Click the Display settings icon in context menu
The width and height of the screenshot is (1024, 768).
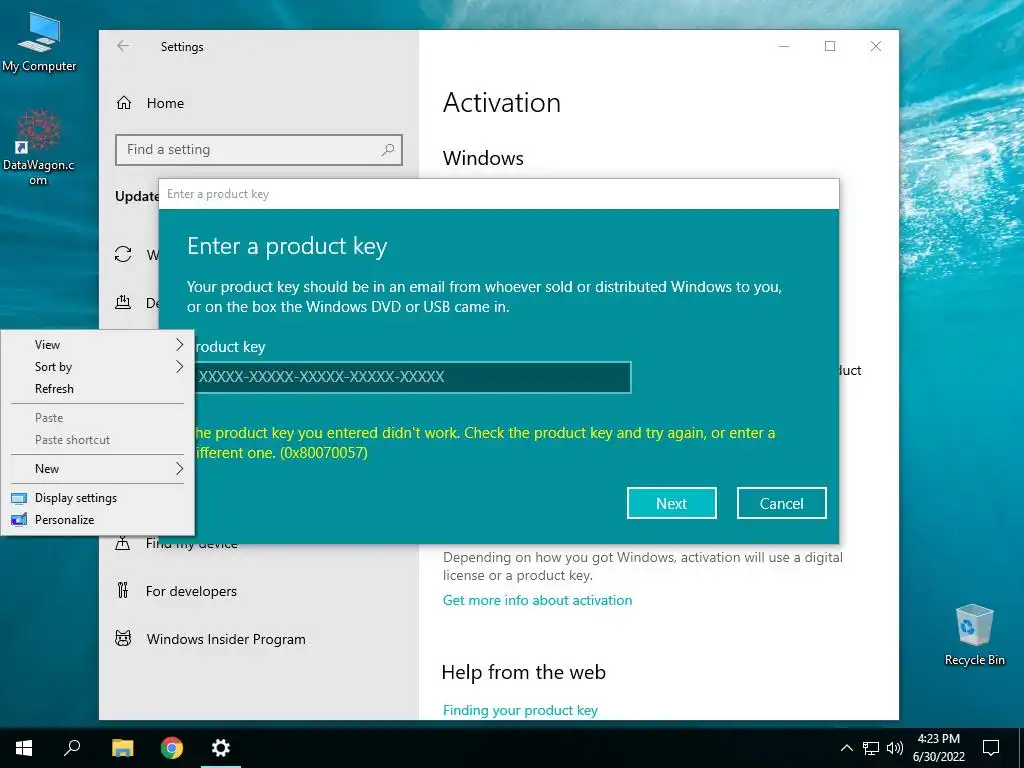tap(19, 498)
